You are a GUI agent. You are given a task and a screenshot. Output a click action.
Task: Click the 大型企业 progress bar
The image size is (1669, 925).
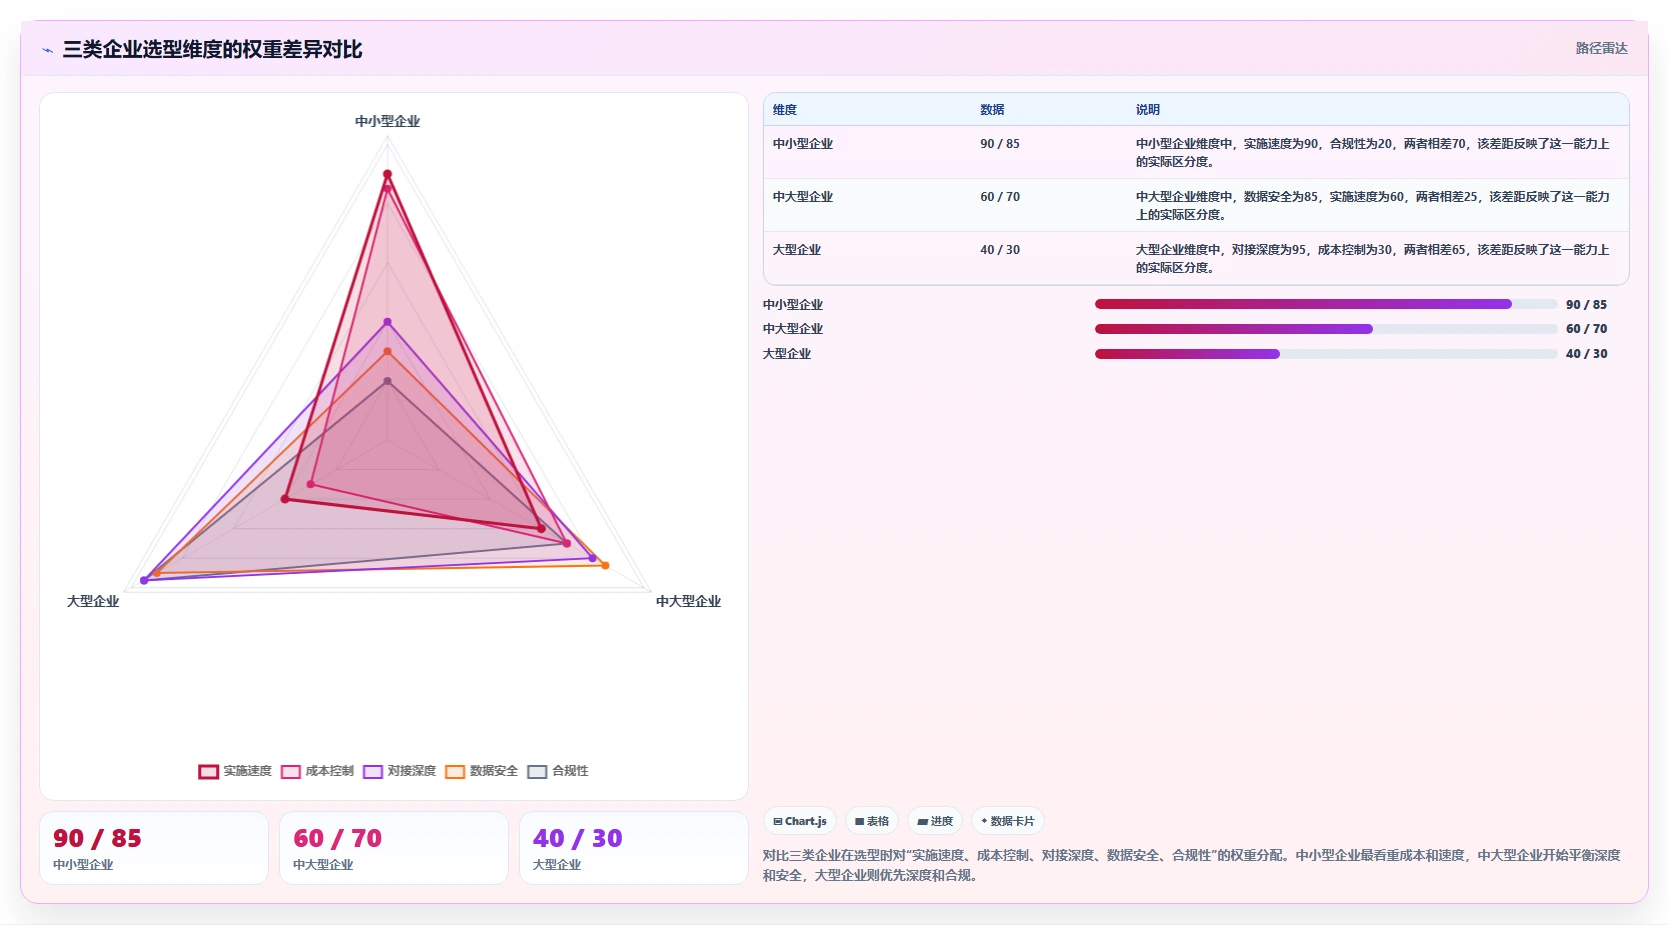[x=1326, y=354]
